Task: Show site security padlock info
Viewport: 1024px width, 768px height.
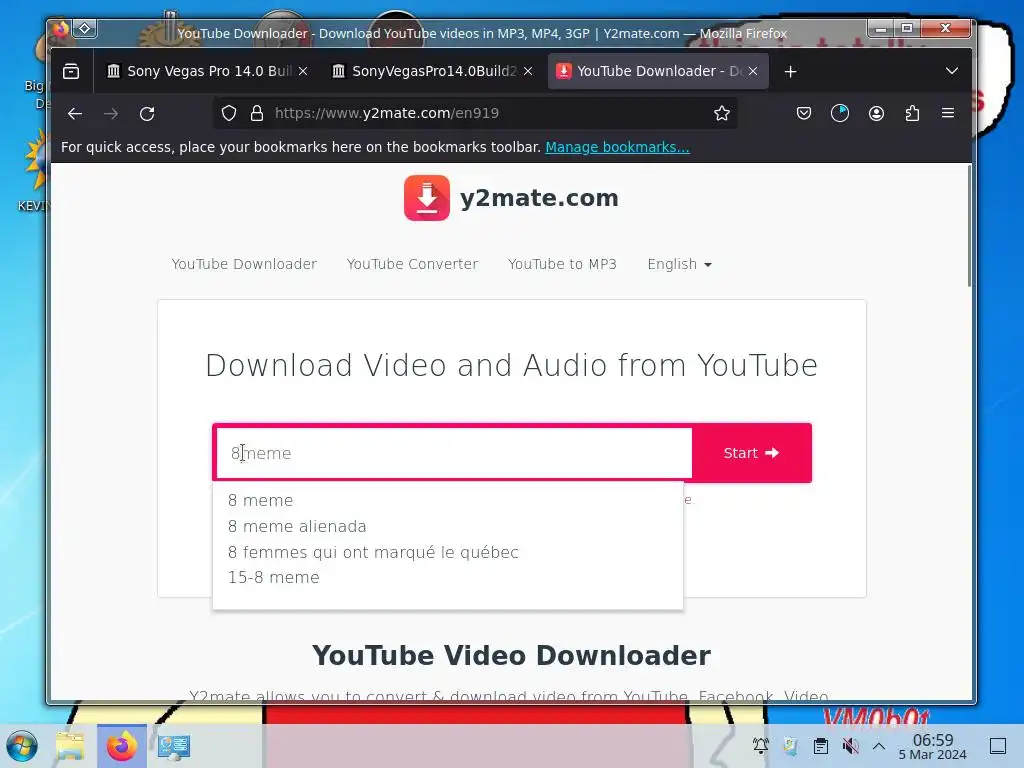Action: [x=257, y=114]
